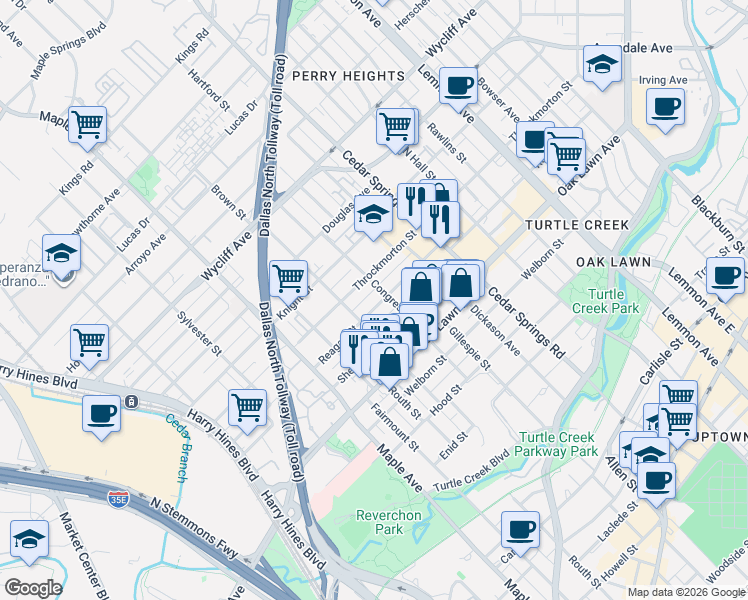The height and width of the screenshot is (600, 748).
Task: Select the Enid St street label
Action: coord(453,446)
